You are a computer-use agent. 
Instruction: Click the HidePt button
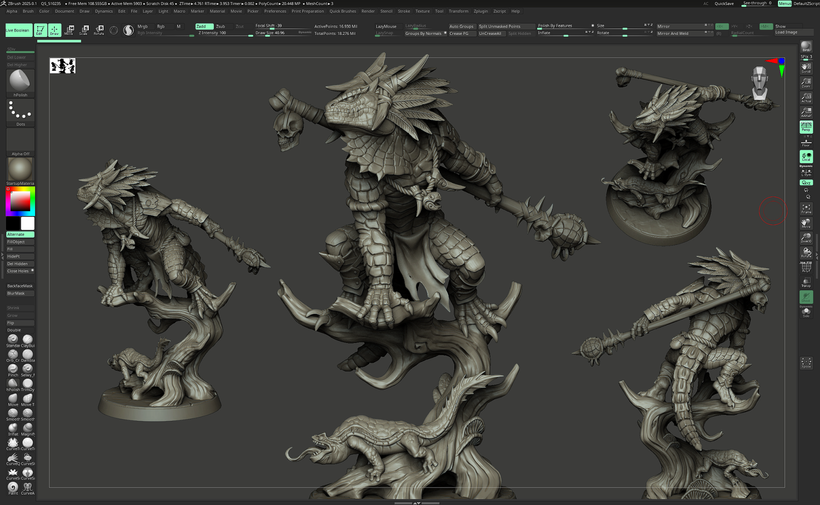point(20,256)
